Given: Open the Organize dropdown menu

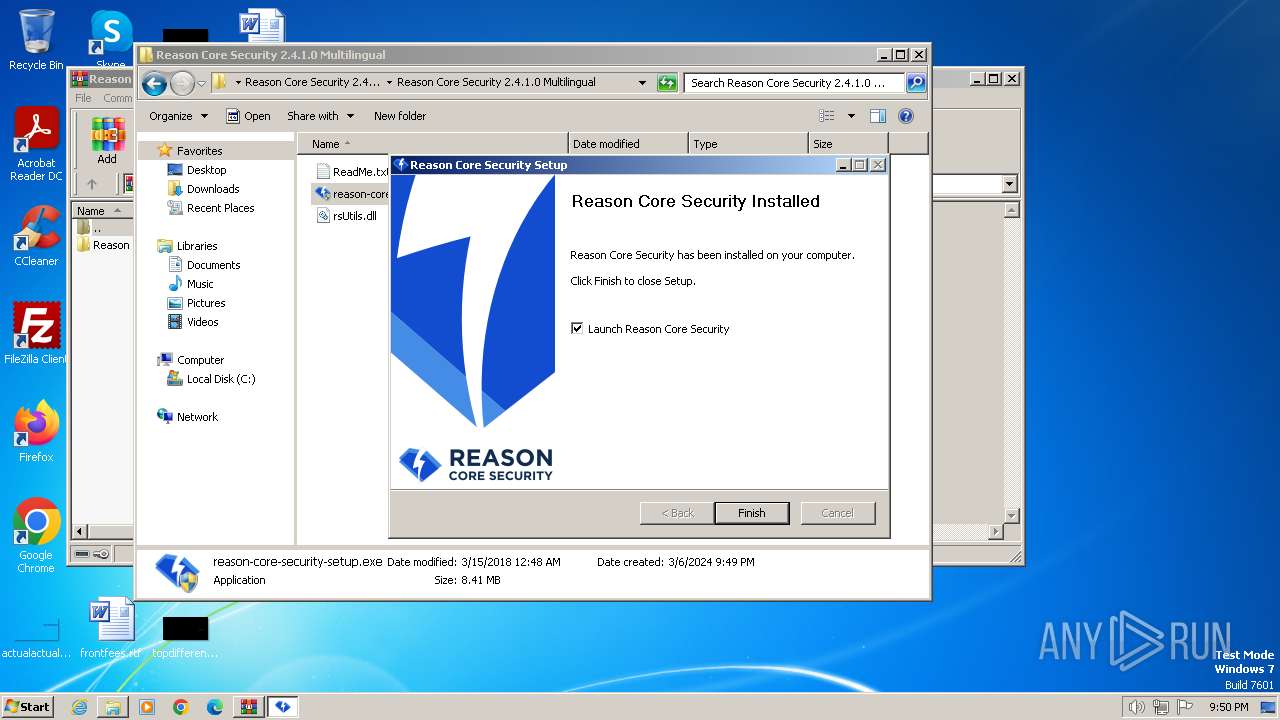Looking at the screenshot, I should [x=178, y=116].
